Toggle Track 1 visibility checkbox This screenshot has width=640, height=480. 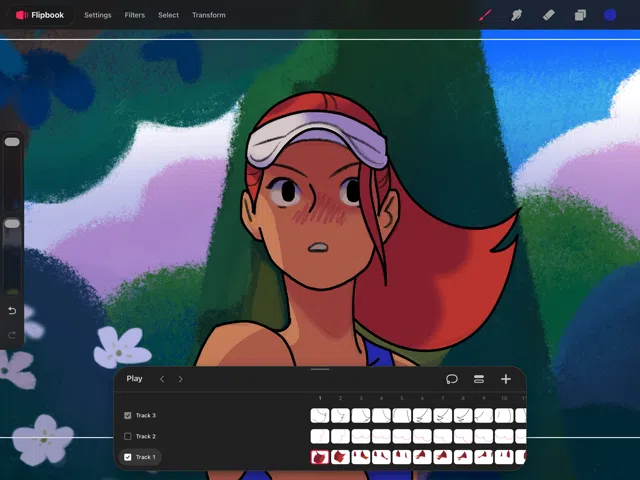[x=128, y=457]
